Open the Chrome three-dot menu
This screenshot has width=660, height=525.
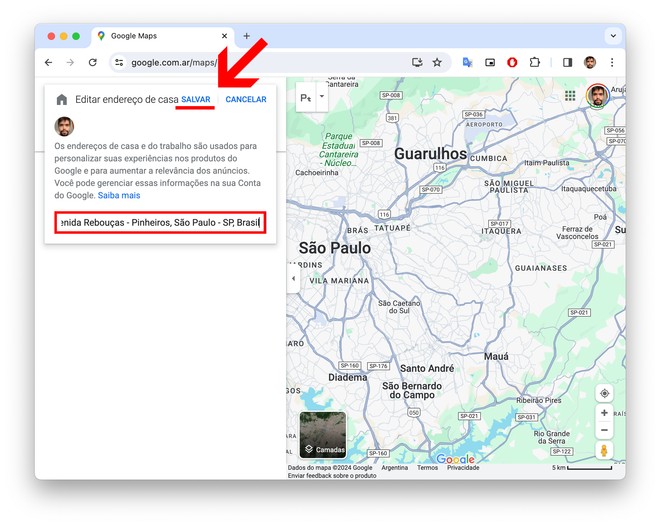tap(612, 62)
